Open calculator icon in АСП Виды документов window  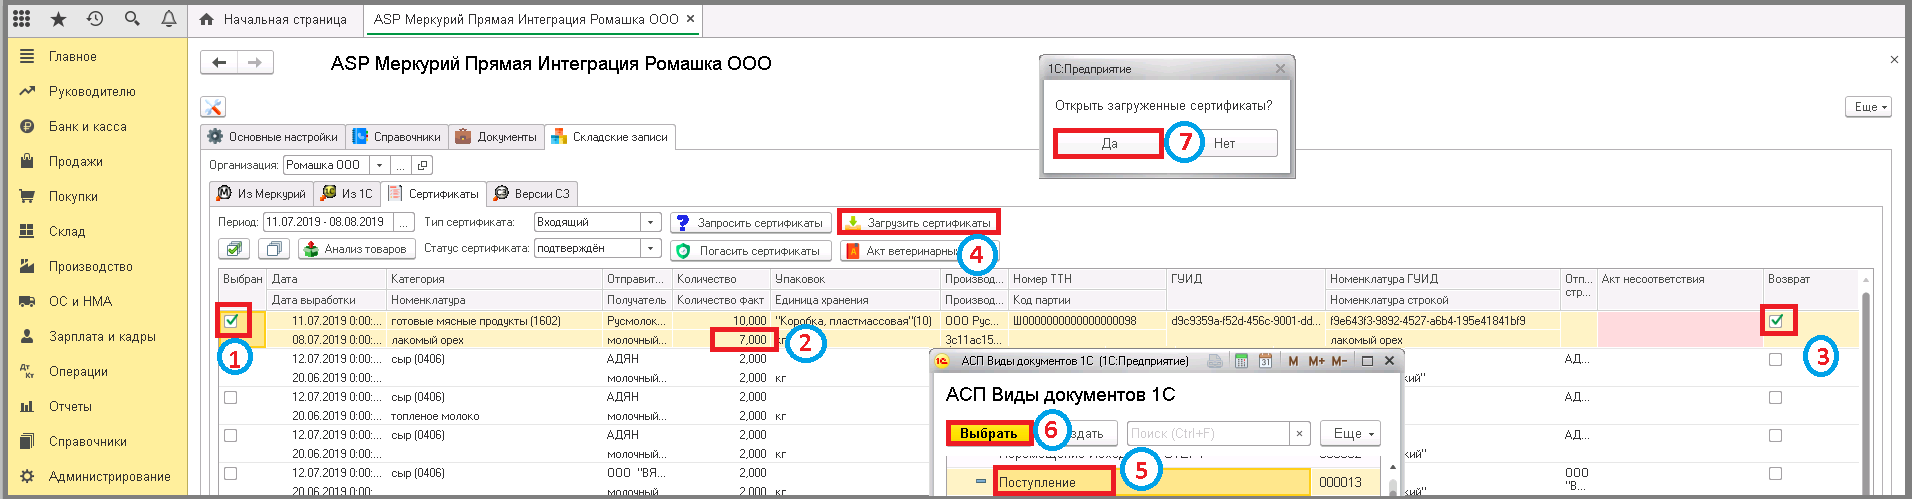1241,361
